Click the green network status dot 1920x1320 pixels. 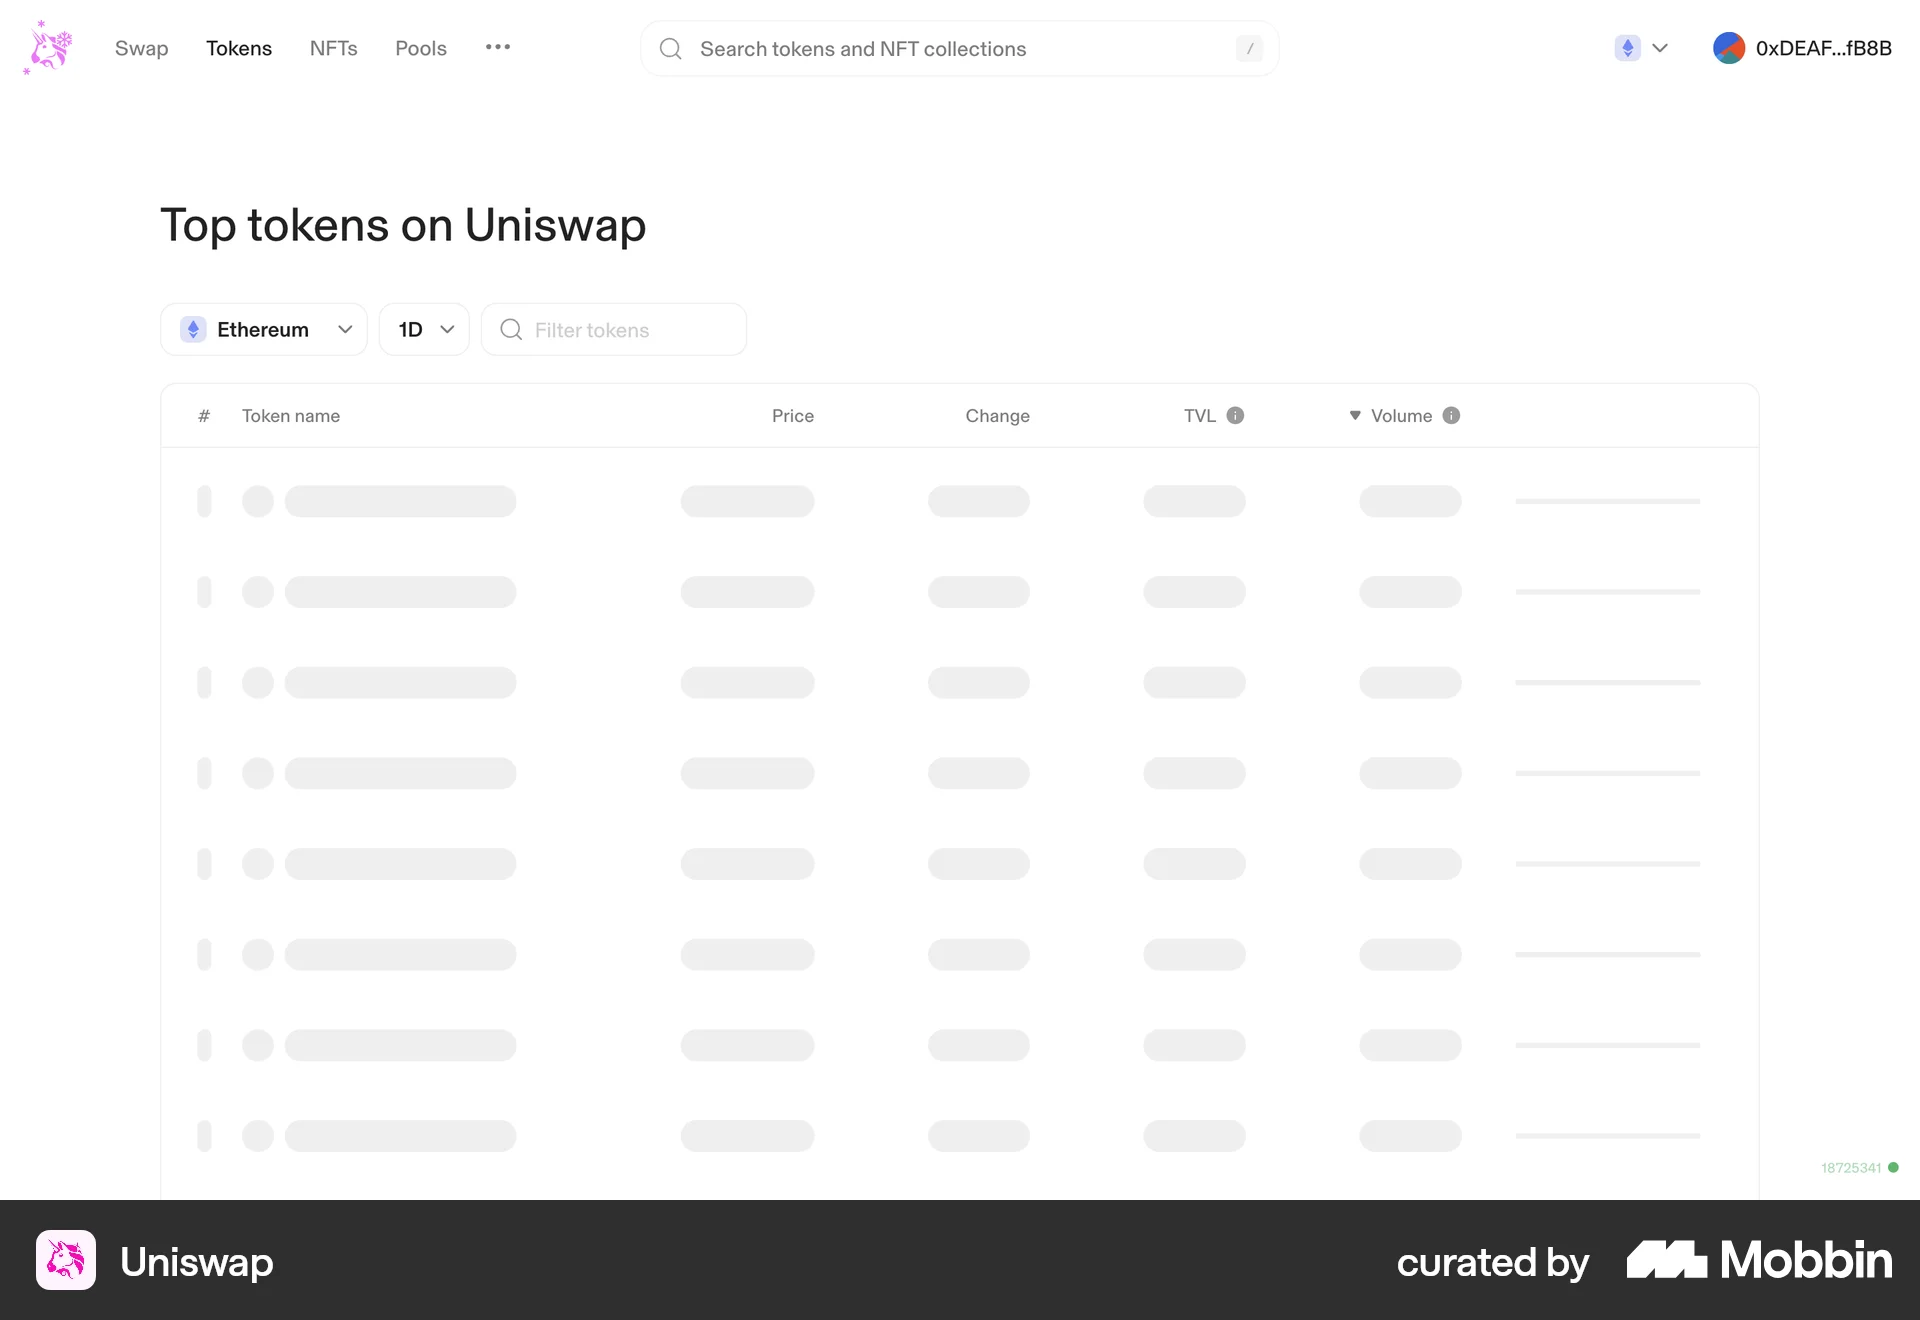(x=1895, y=1167)
